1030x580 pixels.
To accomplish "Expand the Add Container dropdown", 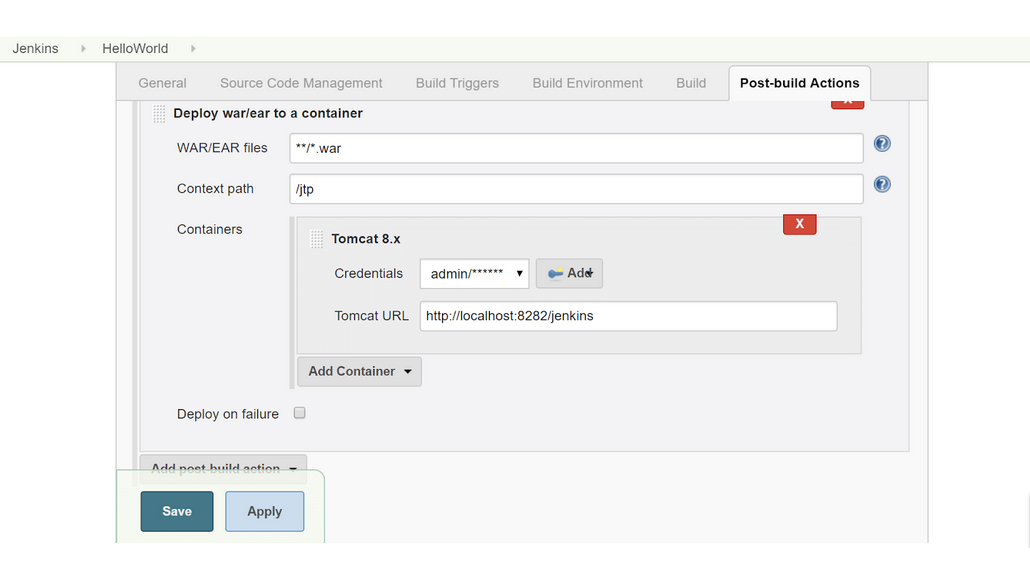I will [359, 371].
